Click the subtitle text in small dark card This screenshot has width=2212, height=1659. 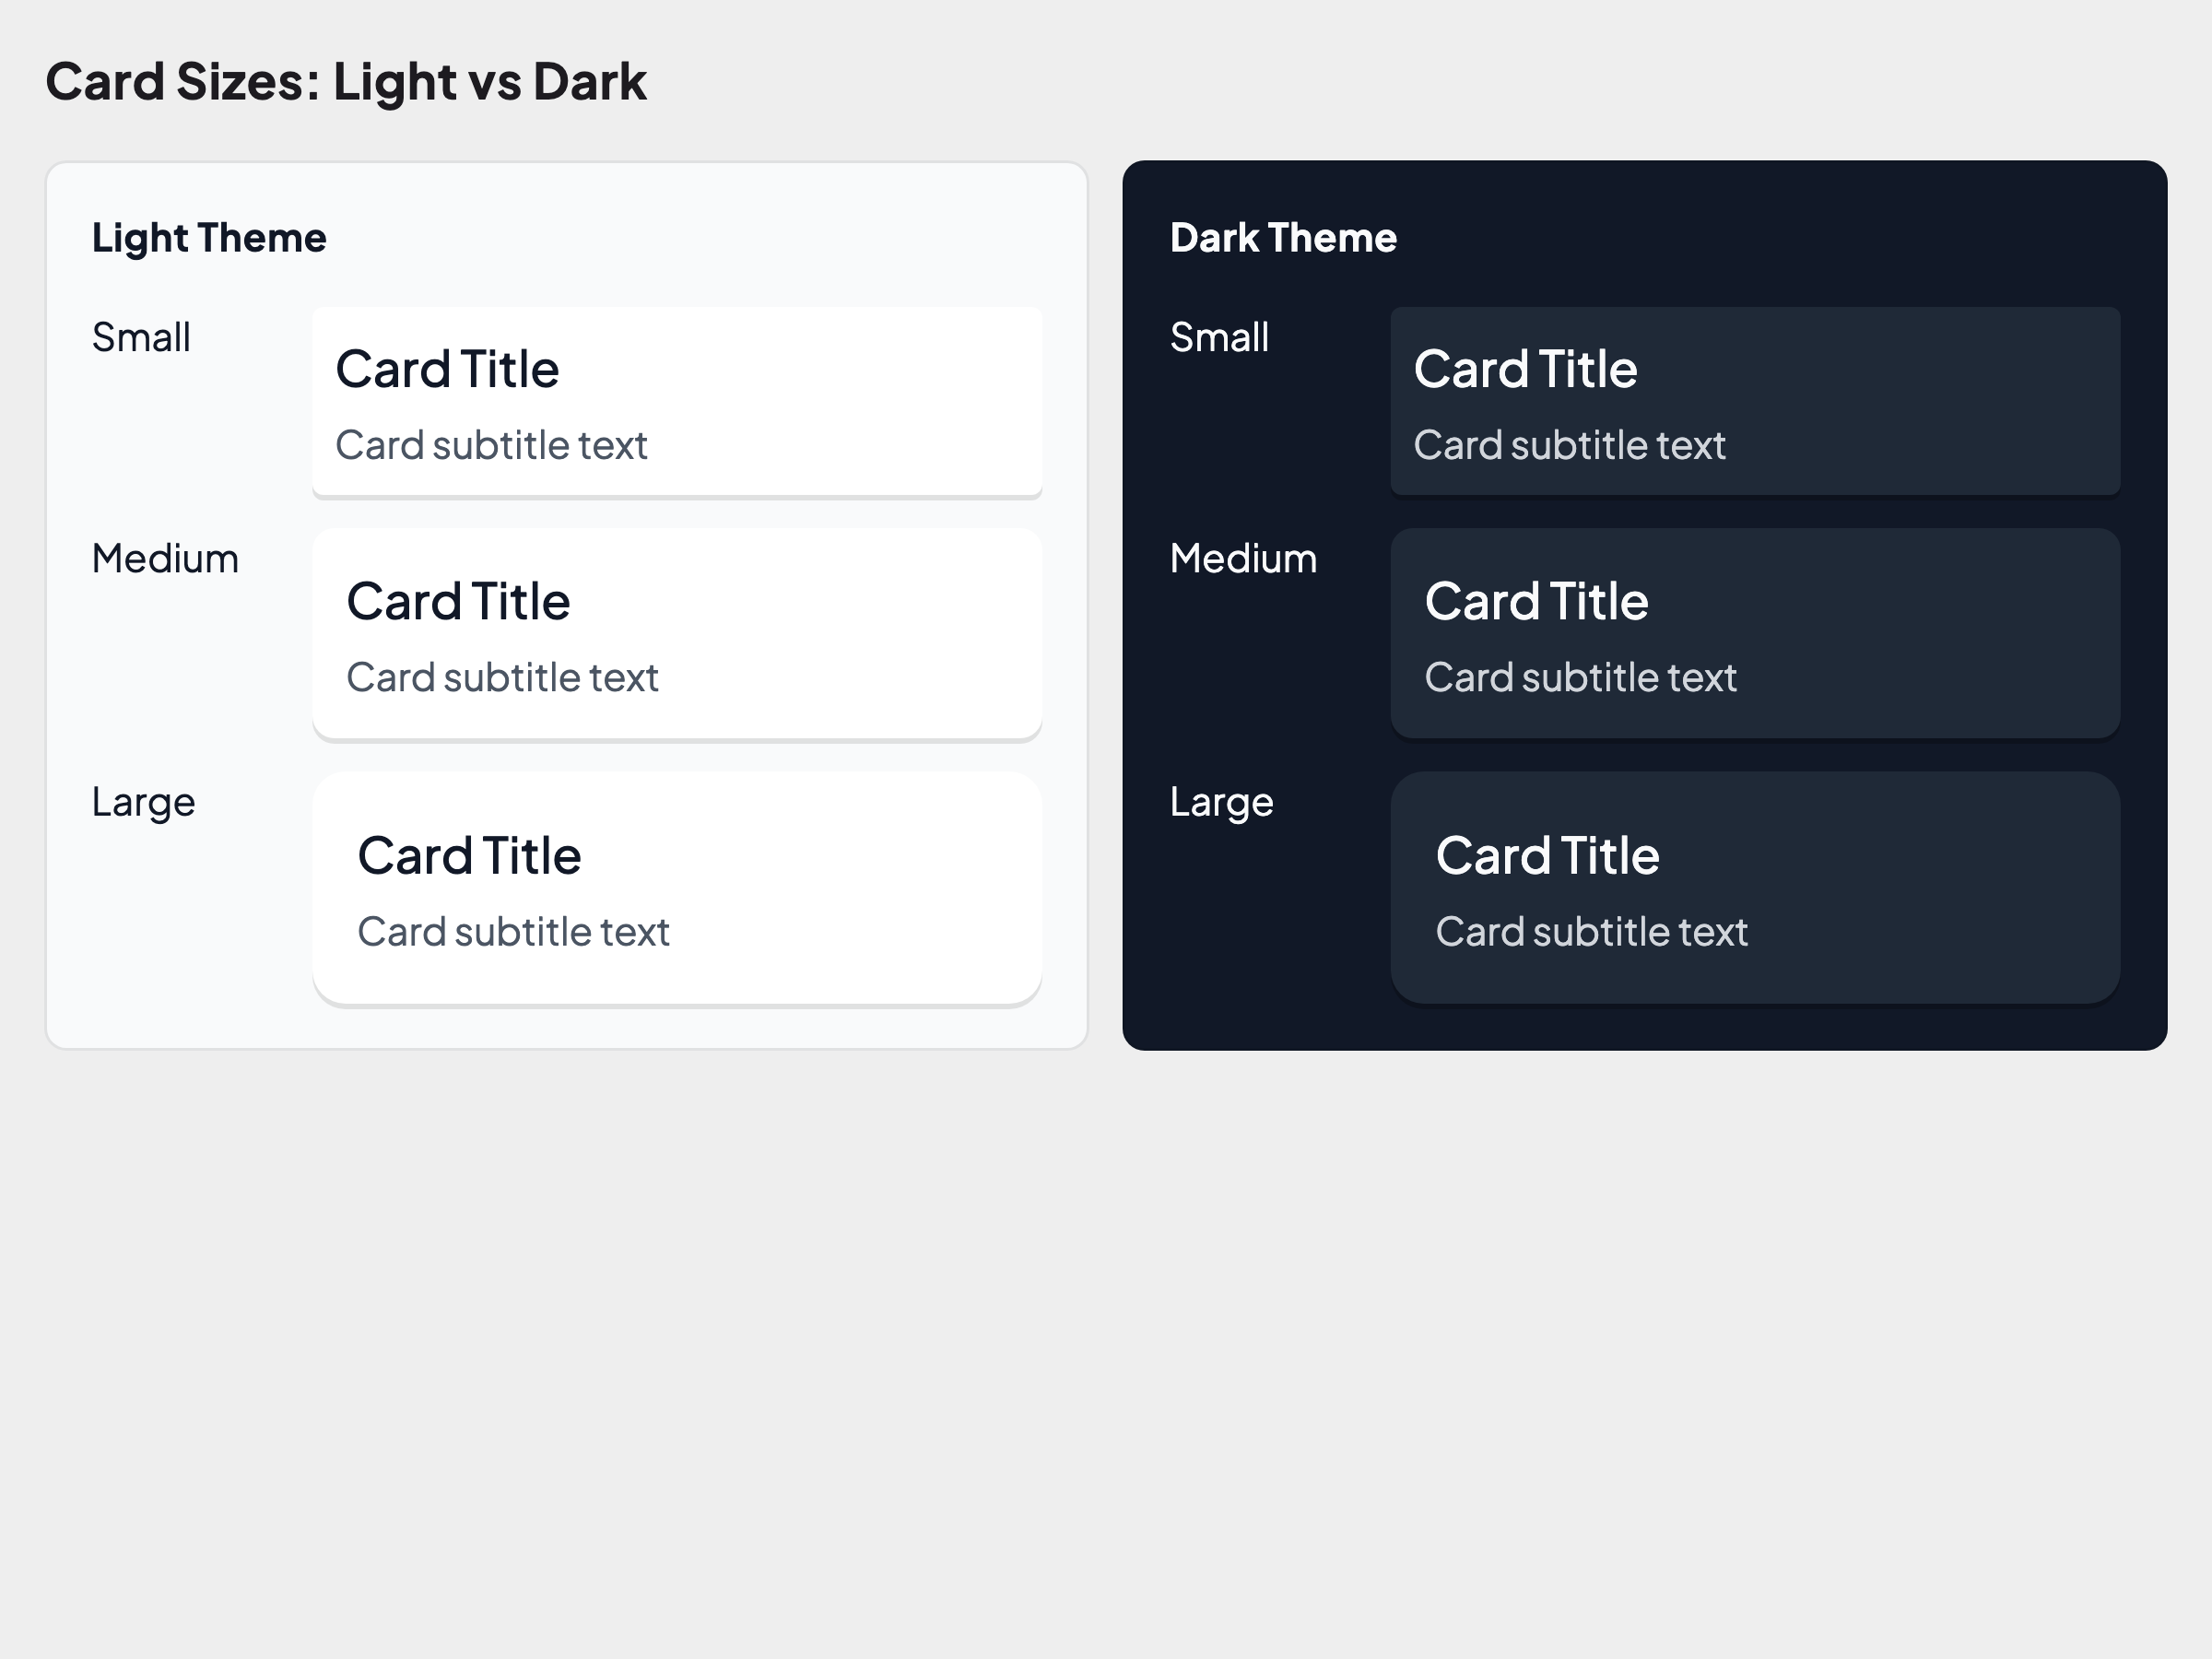[x=1569, y=445]
